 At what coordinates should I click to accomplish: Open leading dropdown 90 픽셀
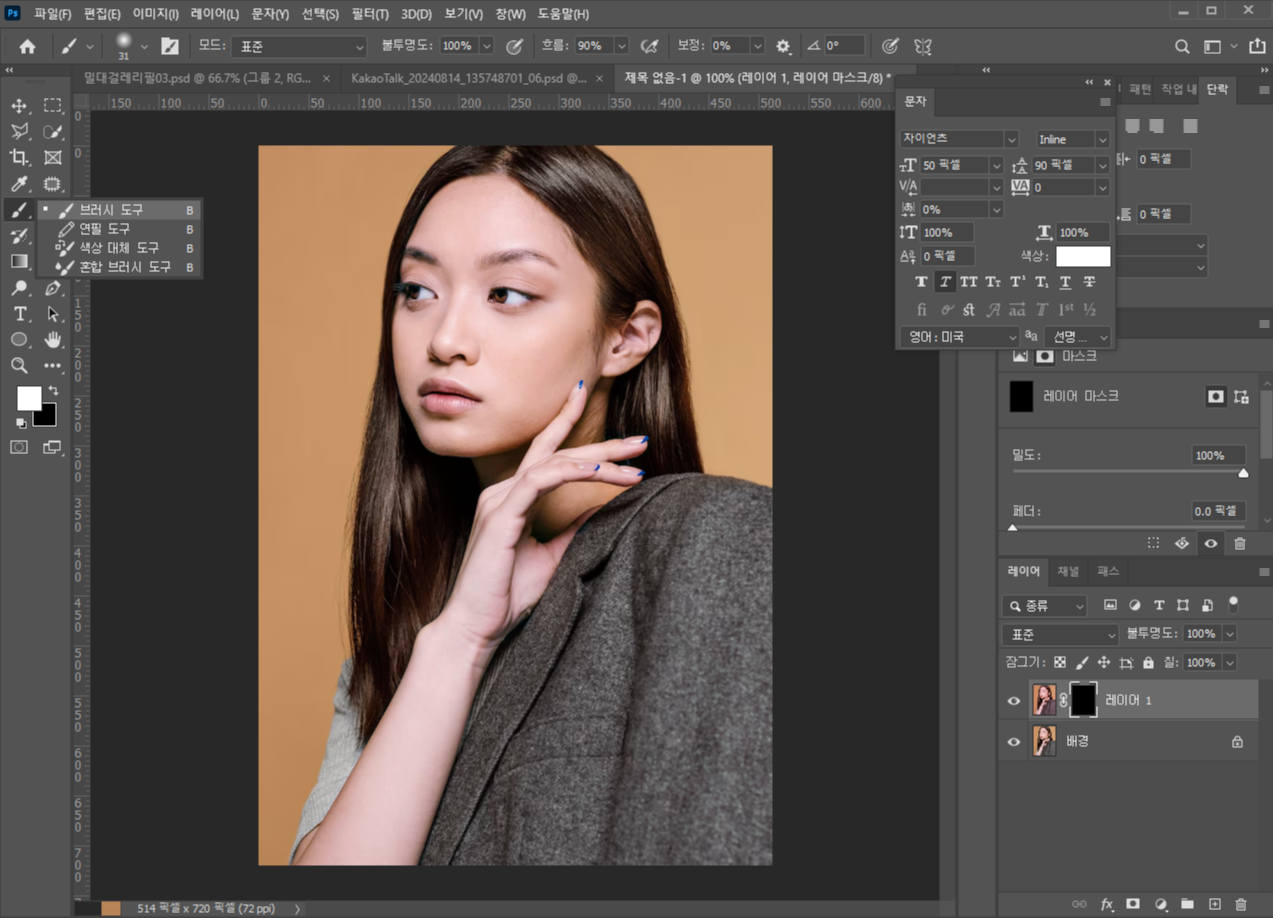pos(1102,165)
